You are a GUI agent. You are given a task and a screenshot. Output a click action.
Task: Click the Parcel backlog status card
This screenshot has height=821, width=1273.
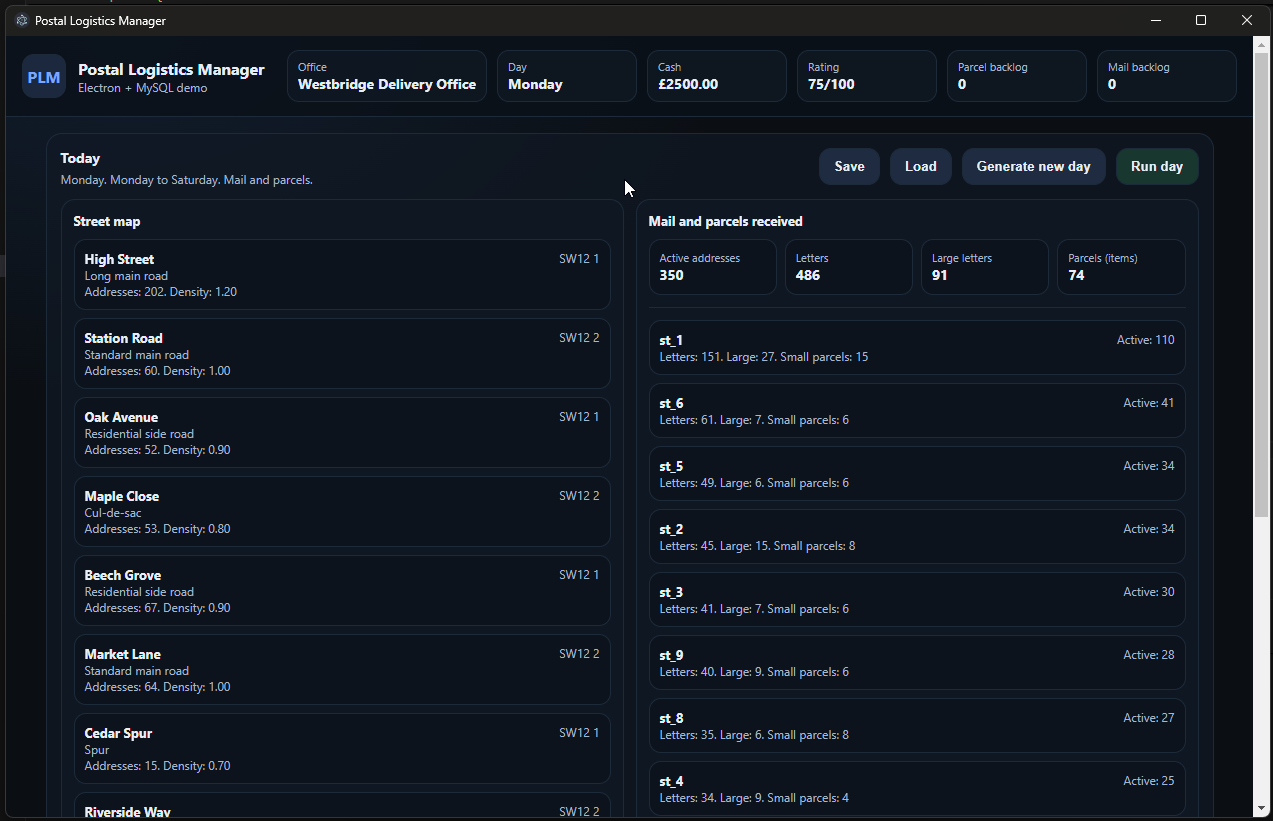(x=1016, y=76)
